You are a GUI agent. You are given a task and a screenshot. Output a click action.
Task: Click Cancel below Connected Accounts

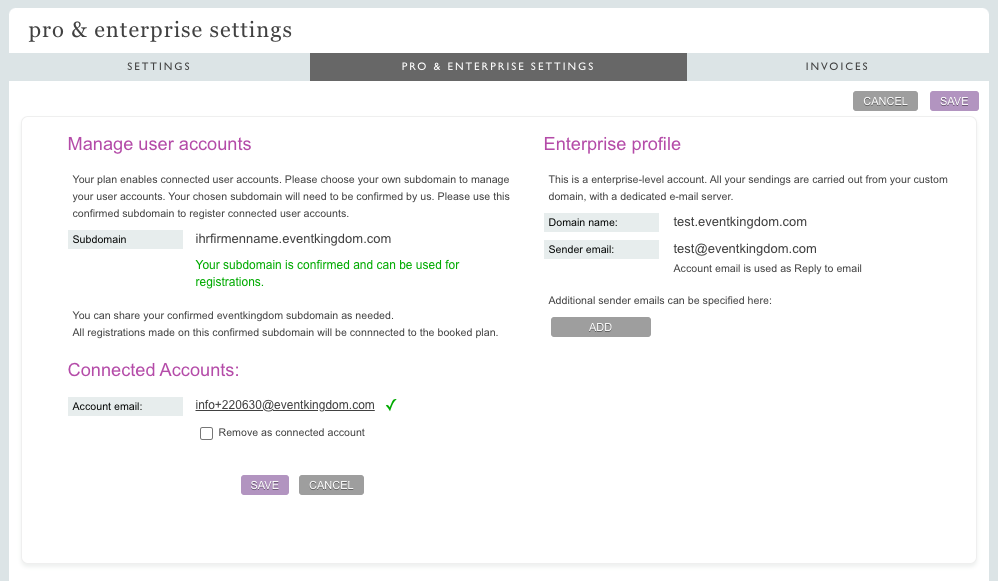click(331, 485)
